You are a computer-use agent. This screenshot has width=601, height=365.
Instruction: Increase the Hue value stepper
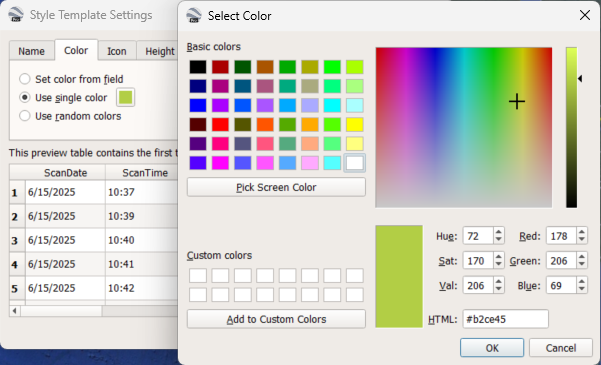(498, 232)
